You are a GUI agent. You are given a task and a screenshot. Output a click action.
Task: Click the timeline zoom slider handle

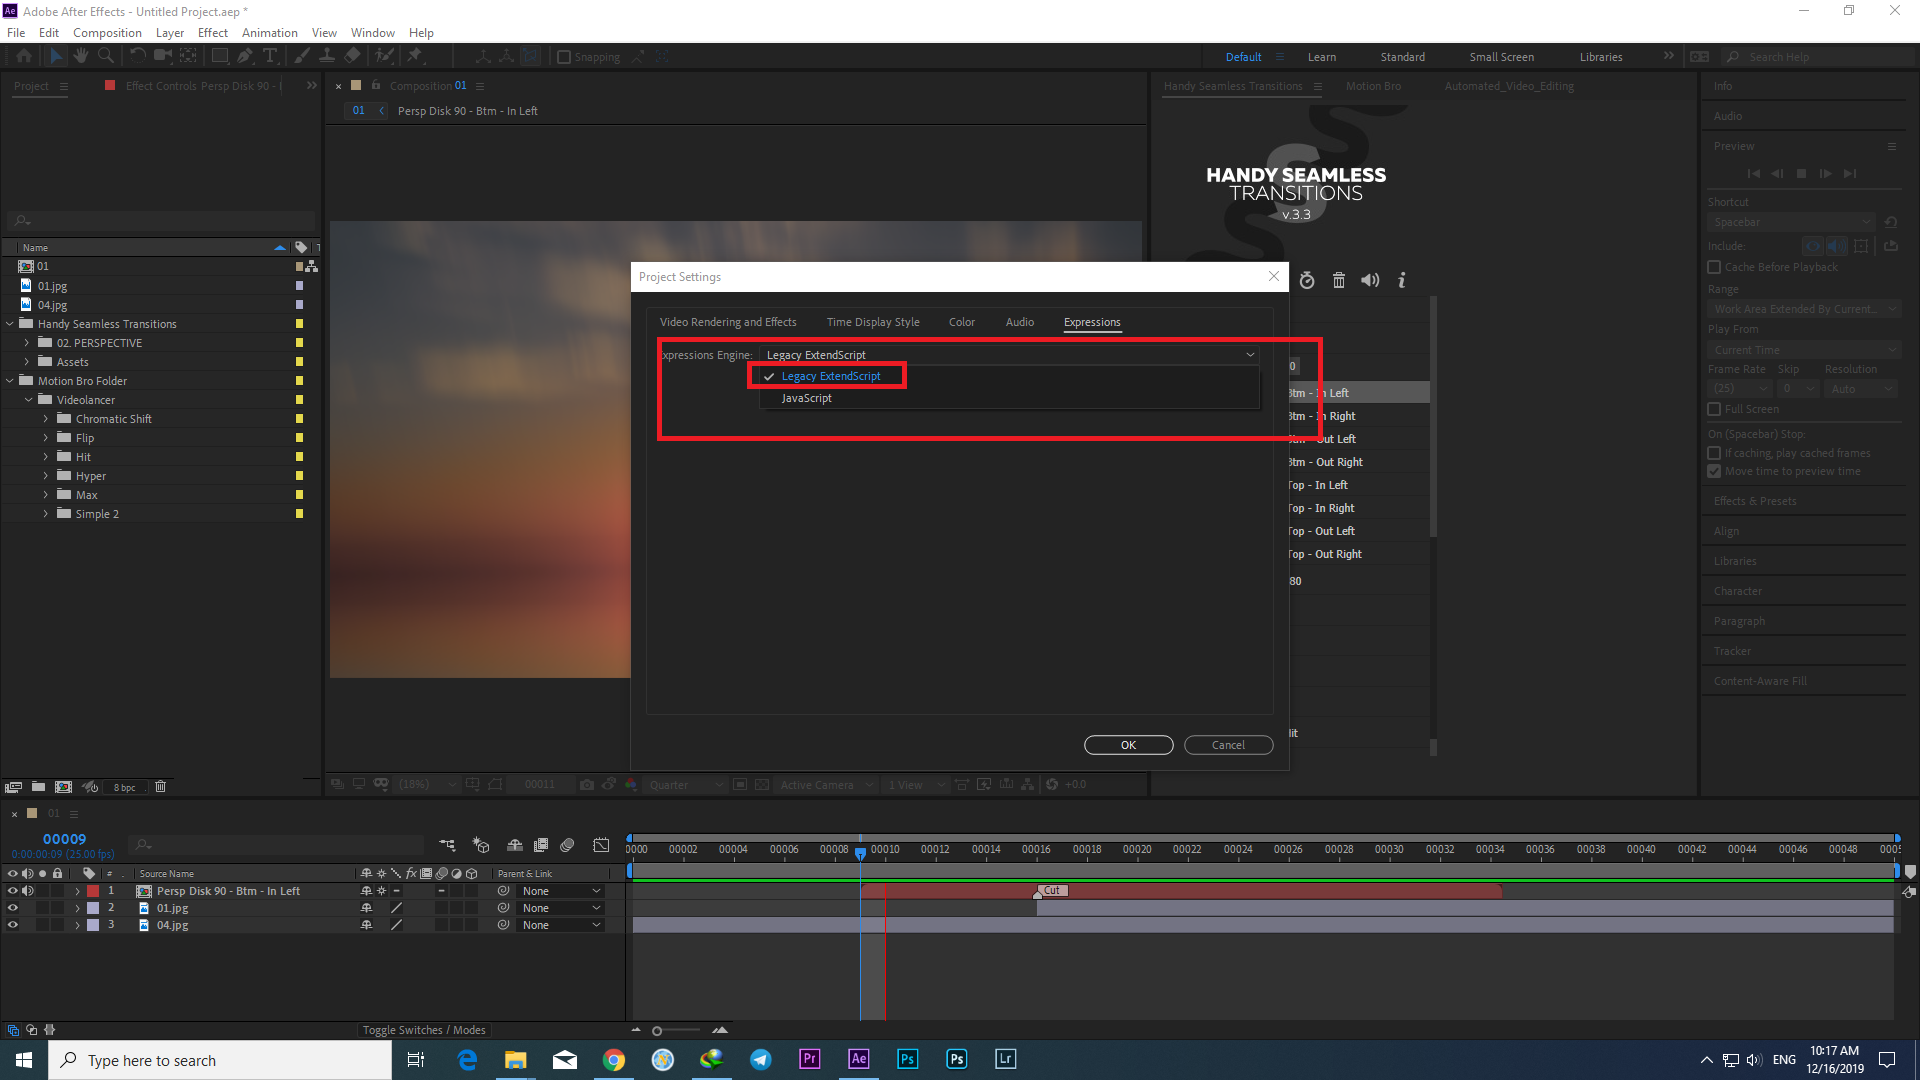657,1030
